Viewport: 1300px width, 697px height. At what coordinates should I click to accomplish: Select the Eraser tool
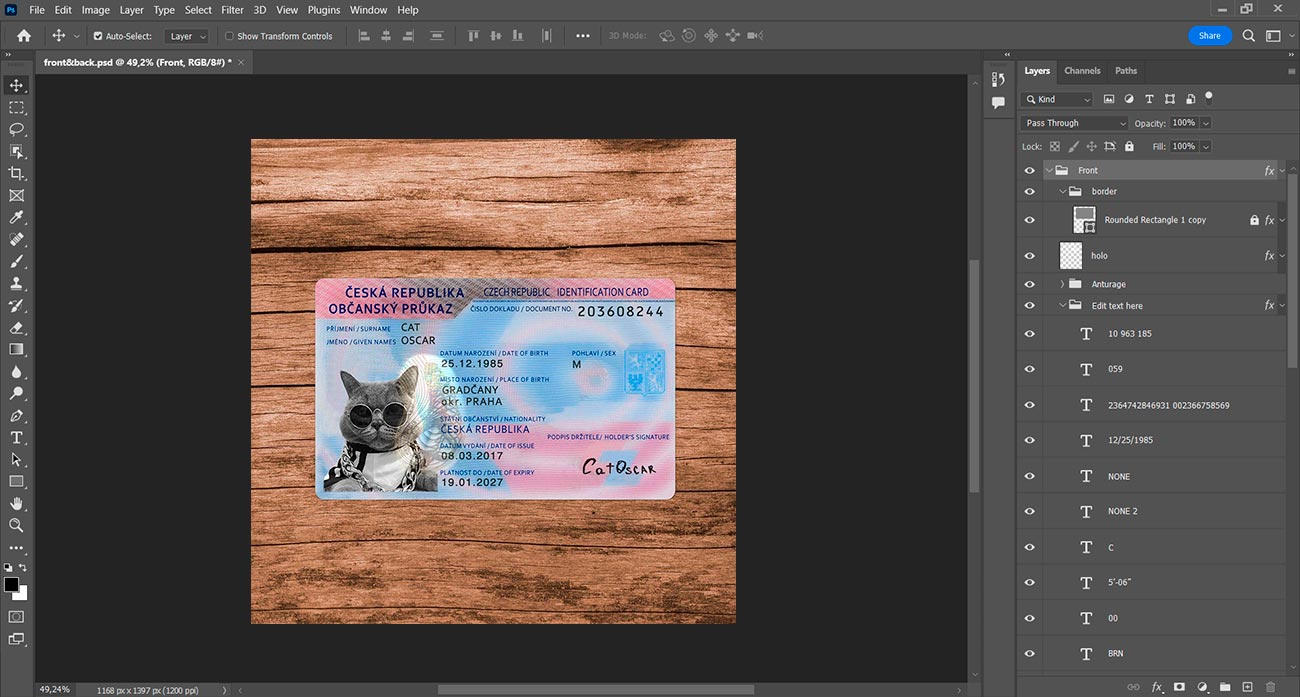click(16, 327)
